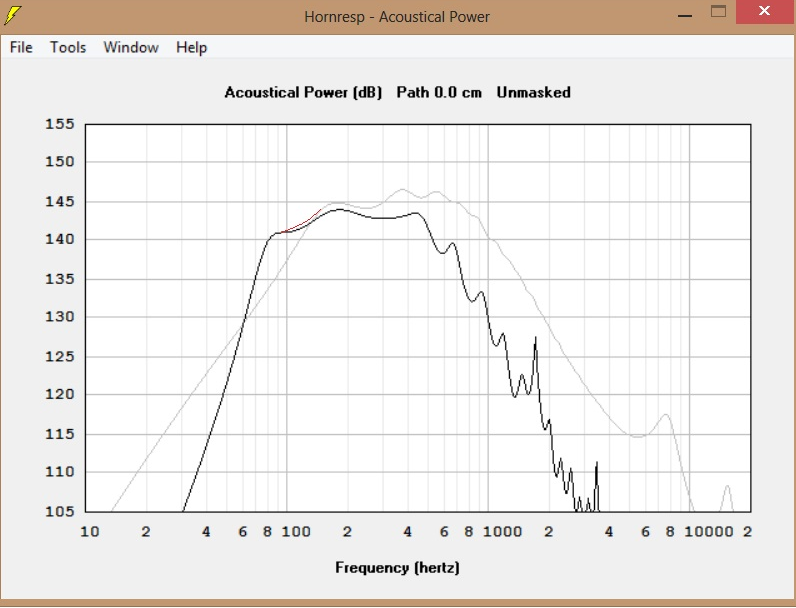Click the Hornresp lightning bolt icon
Image resolution: width=796 pixels, height=608 pixels.
point(13,15)
